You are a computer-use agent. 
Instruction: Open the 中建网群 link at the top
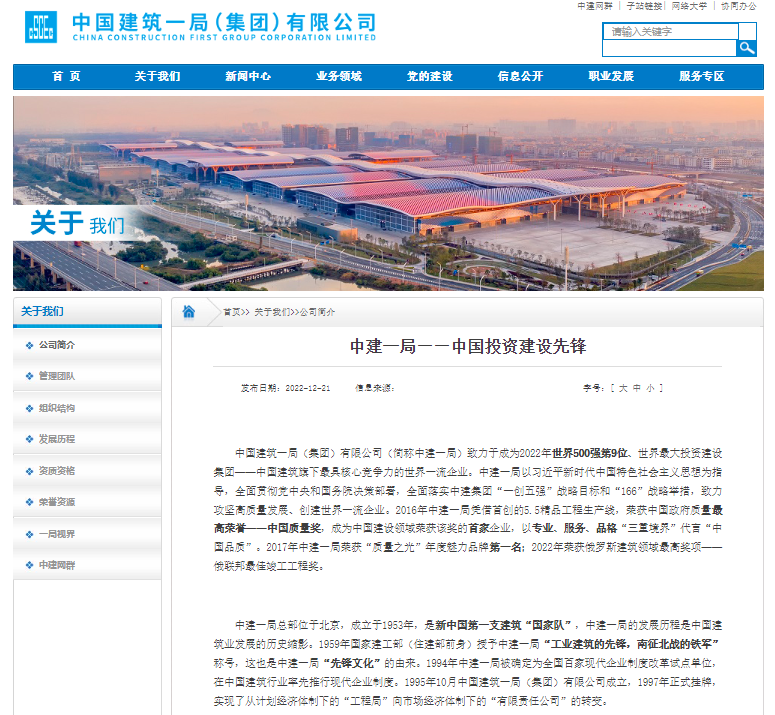pyautogui.click(x=595, y=6)
